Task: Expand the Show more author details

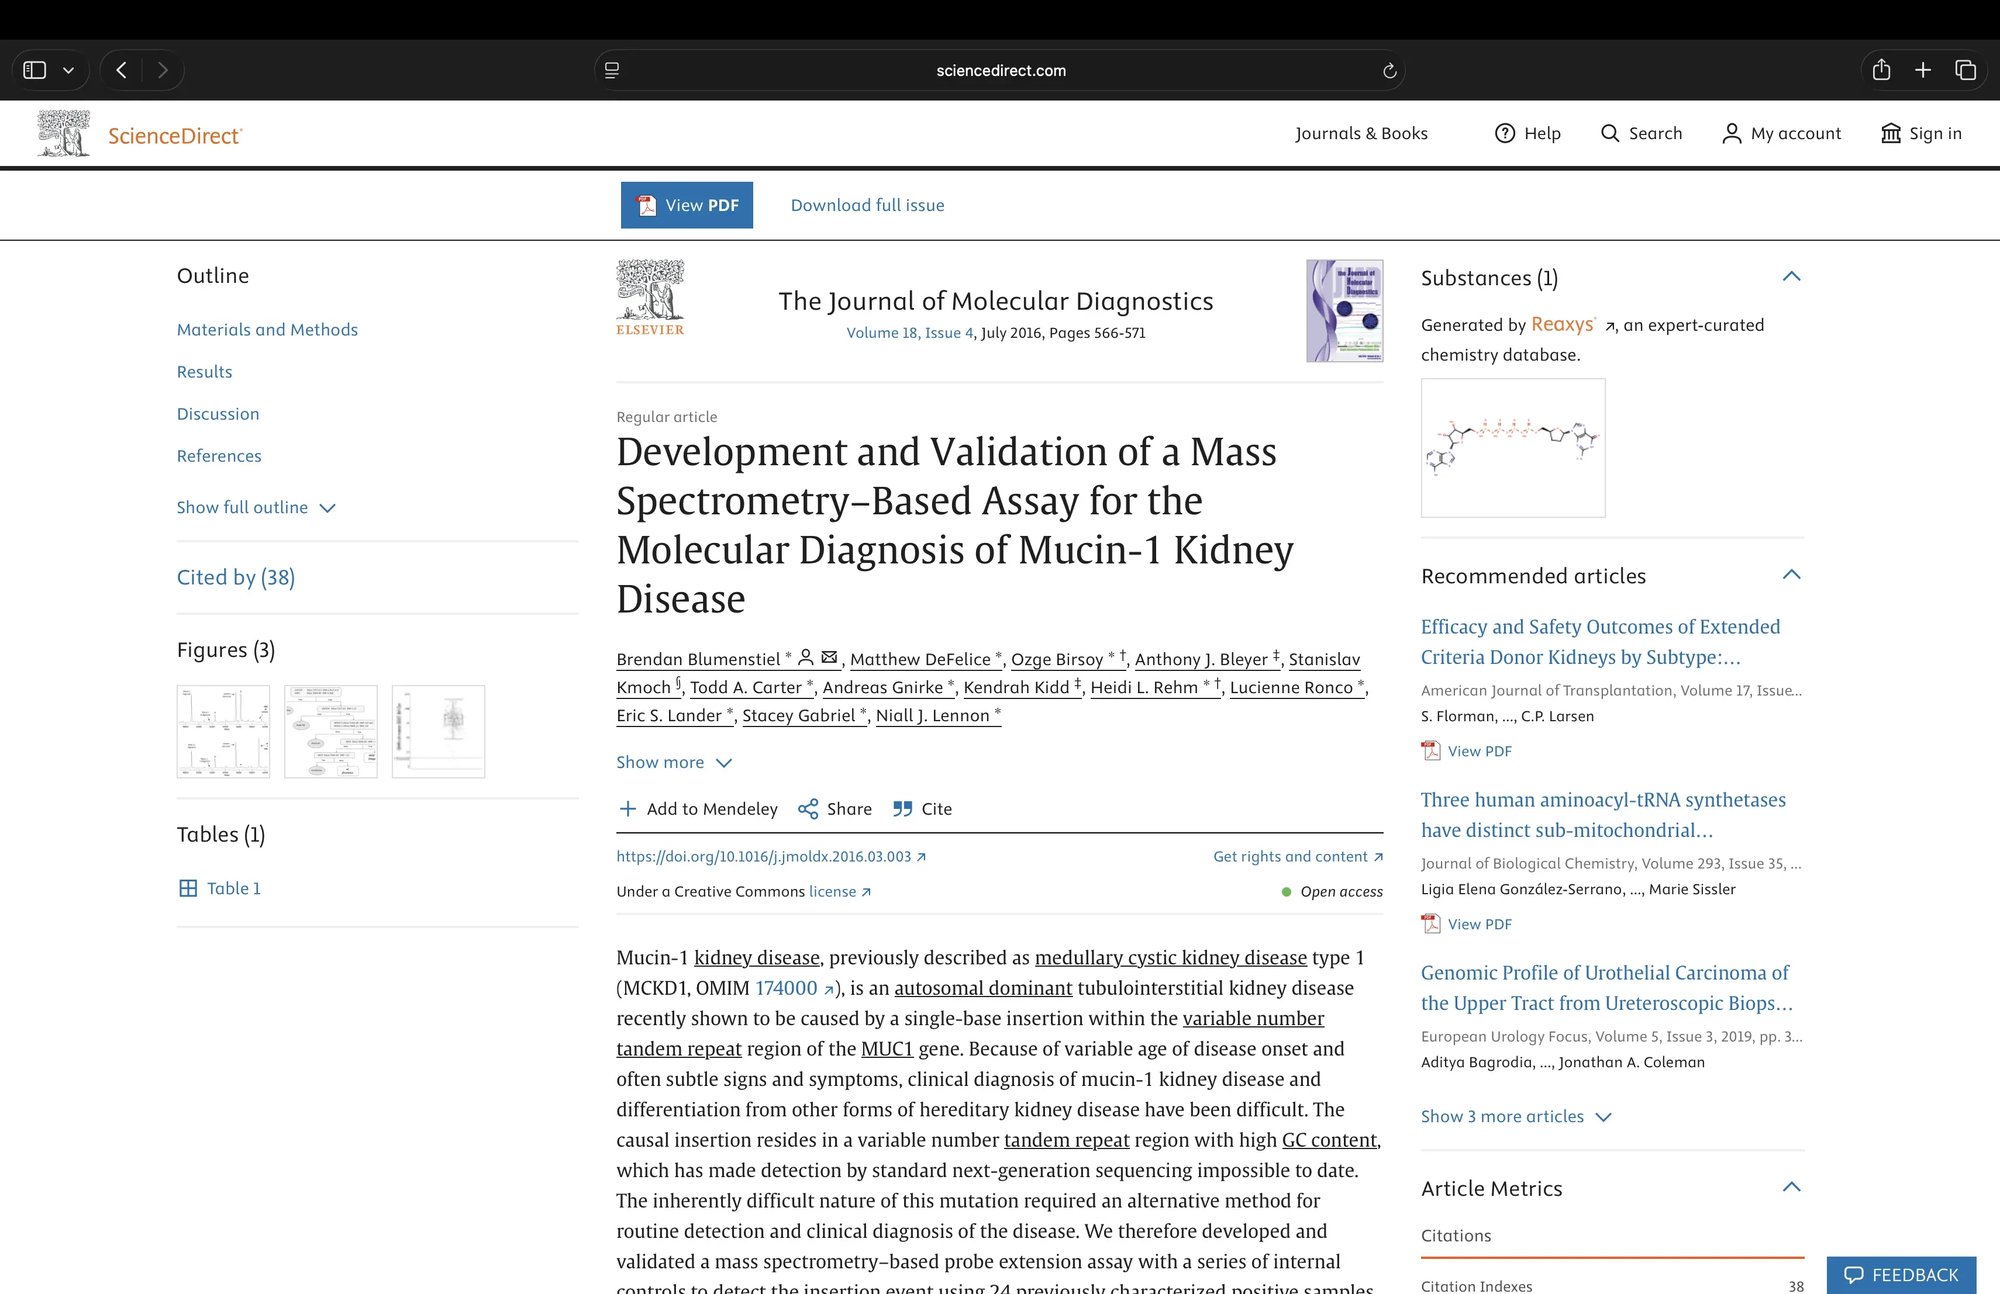Action: (x=675, y=762)
